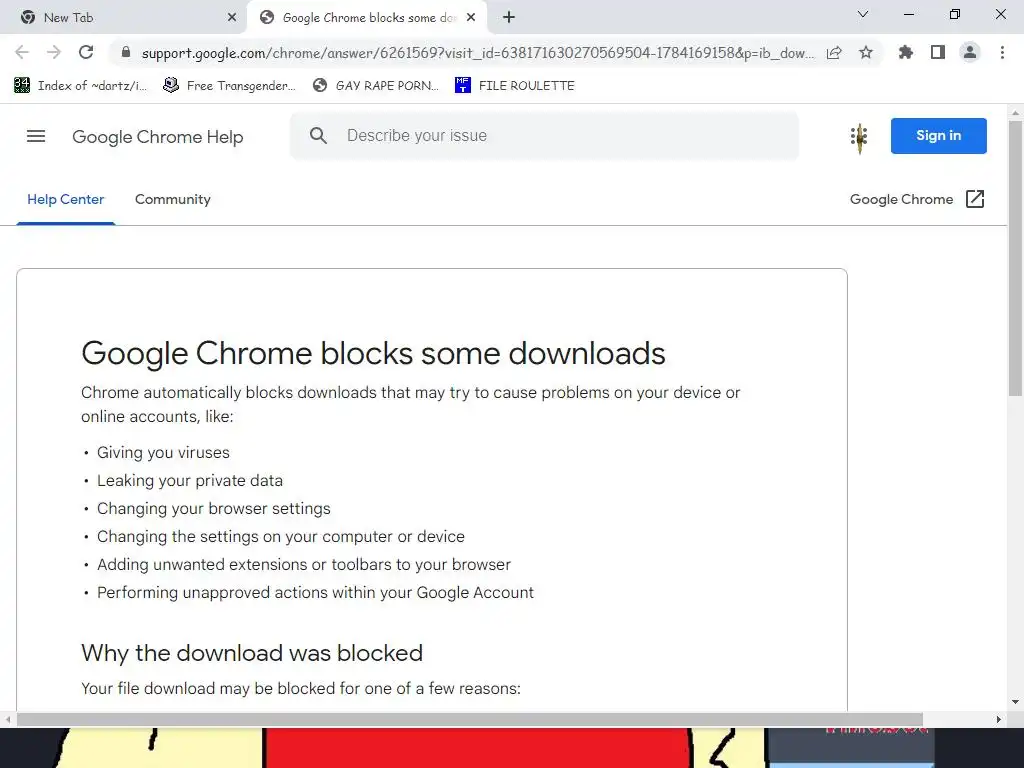The width and height of the screenshot is (1024, 768).
Task: Open the tab search chevron
Action: [863, 14]
